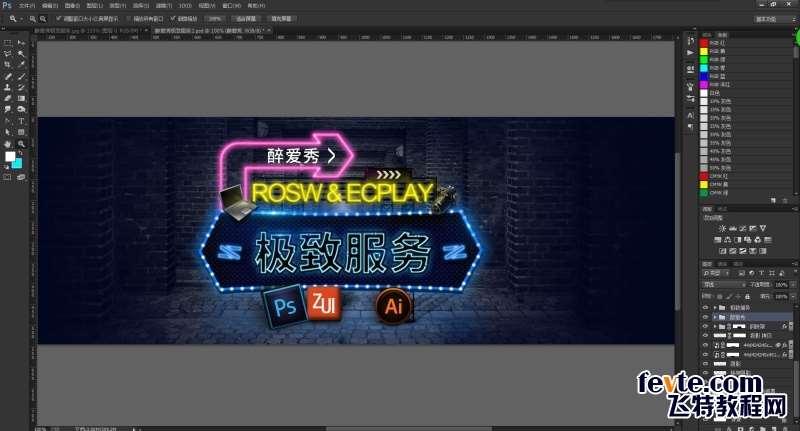
Task: Choose zoom-out mode in options bar
Action: [x=43, y=19]
